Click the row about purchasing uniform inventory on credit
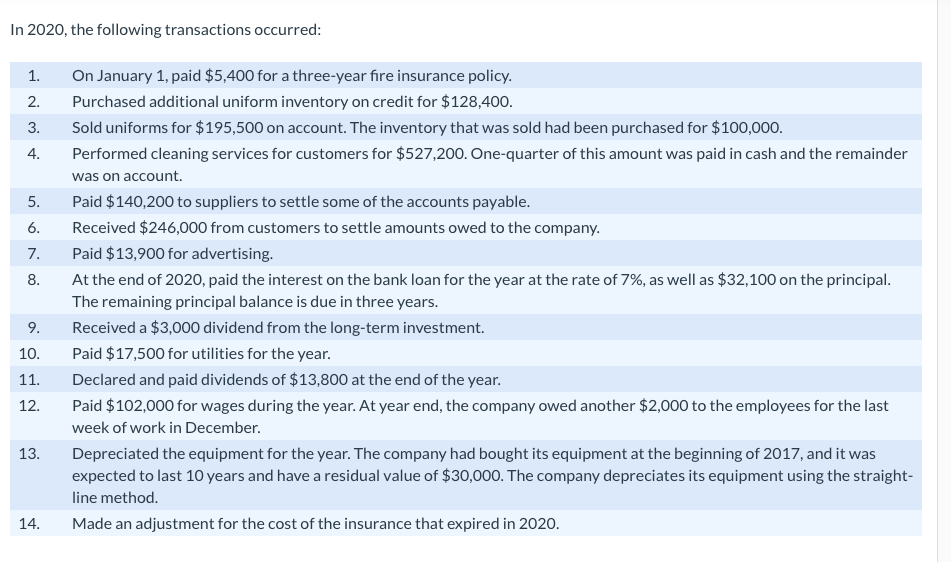The width and height of the screenshot is (951, 562). tap(466, 101)
